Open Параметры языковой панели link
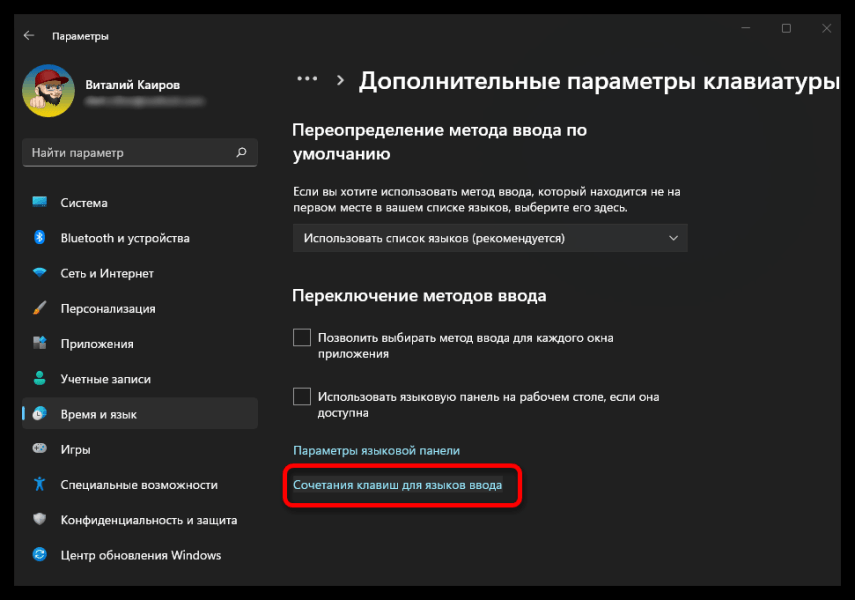 pos(376,450)
